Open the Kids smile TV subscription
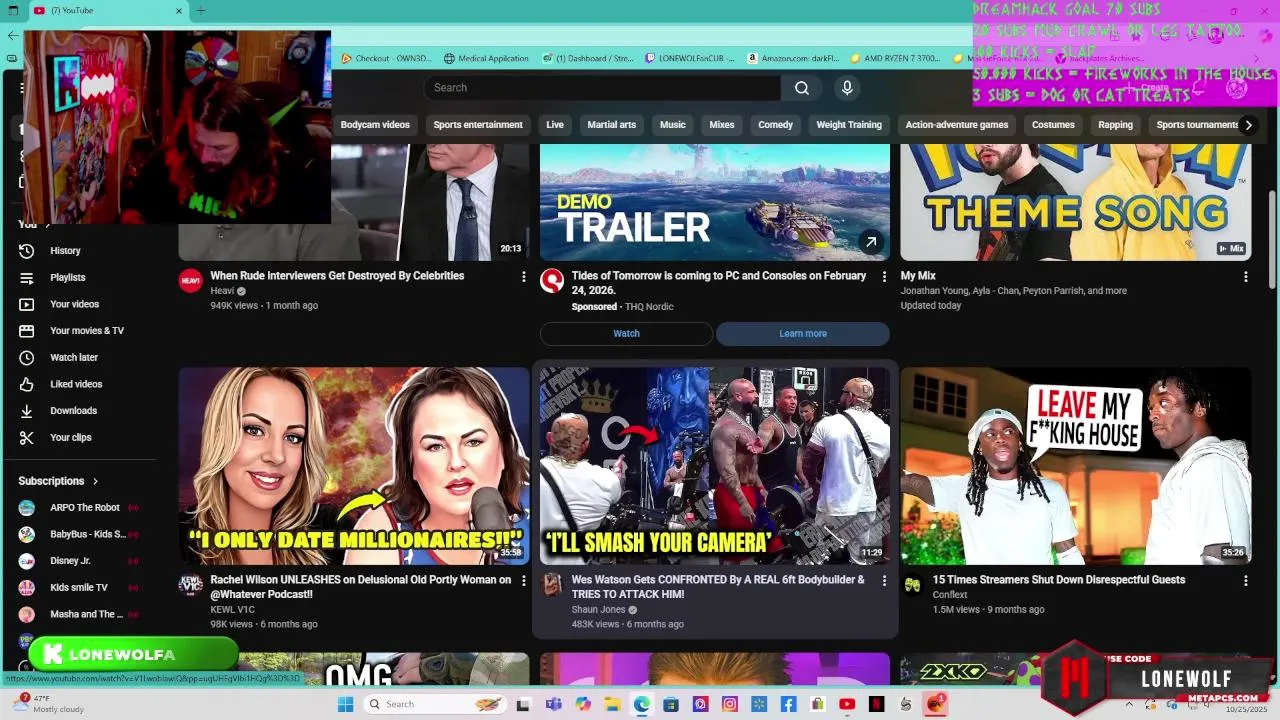1280x720 pixels. coord(78,588)
